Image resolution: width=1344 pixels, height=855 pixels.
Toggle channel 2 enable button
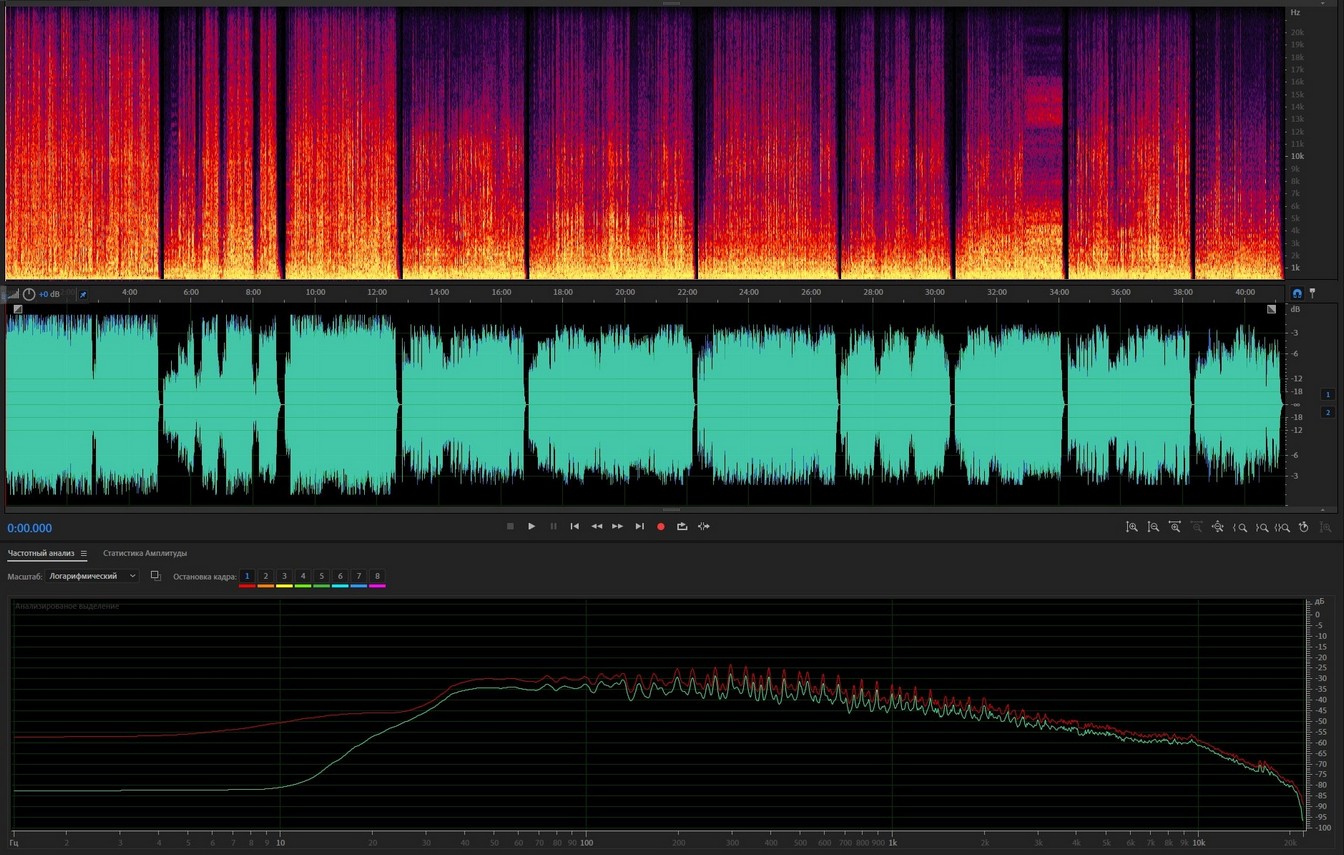coord(1328,412)
